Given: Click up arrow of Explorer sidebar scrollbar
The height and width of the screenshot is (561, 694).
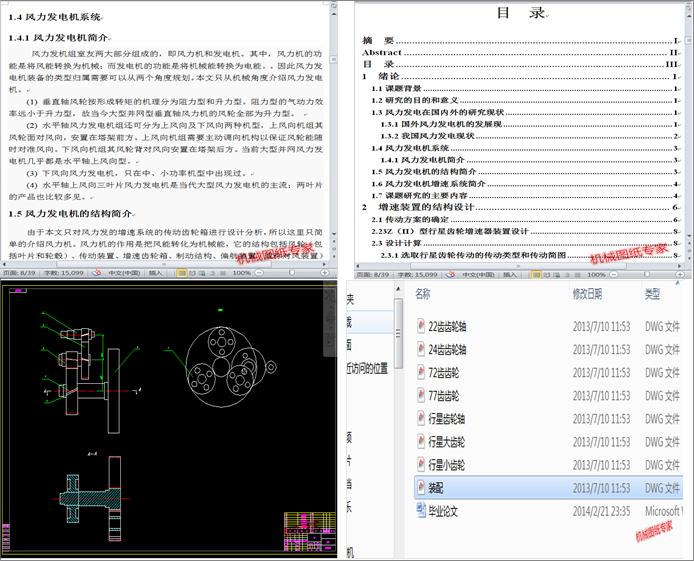Looking at the screenshot, I should 398,288.
